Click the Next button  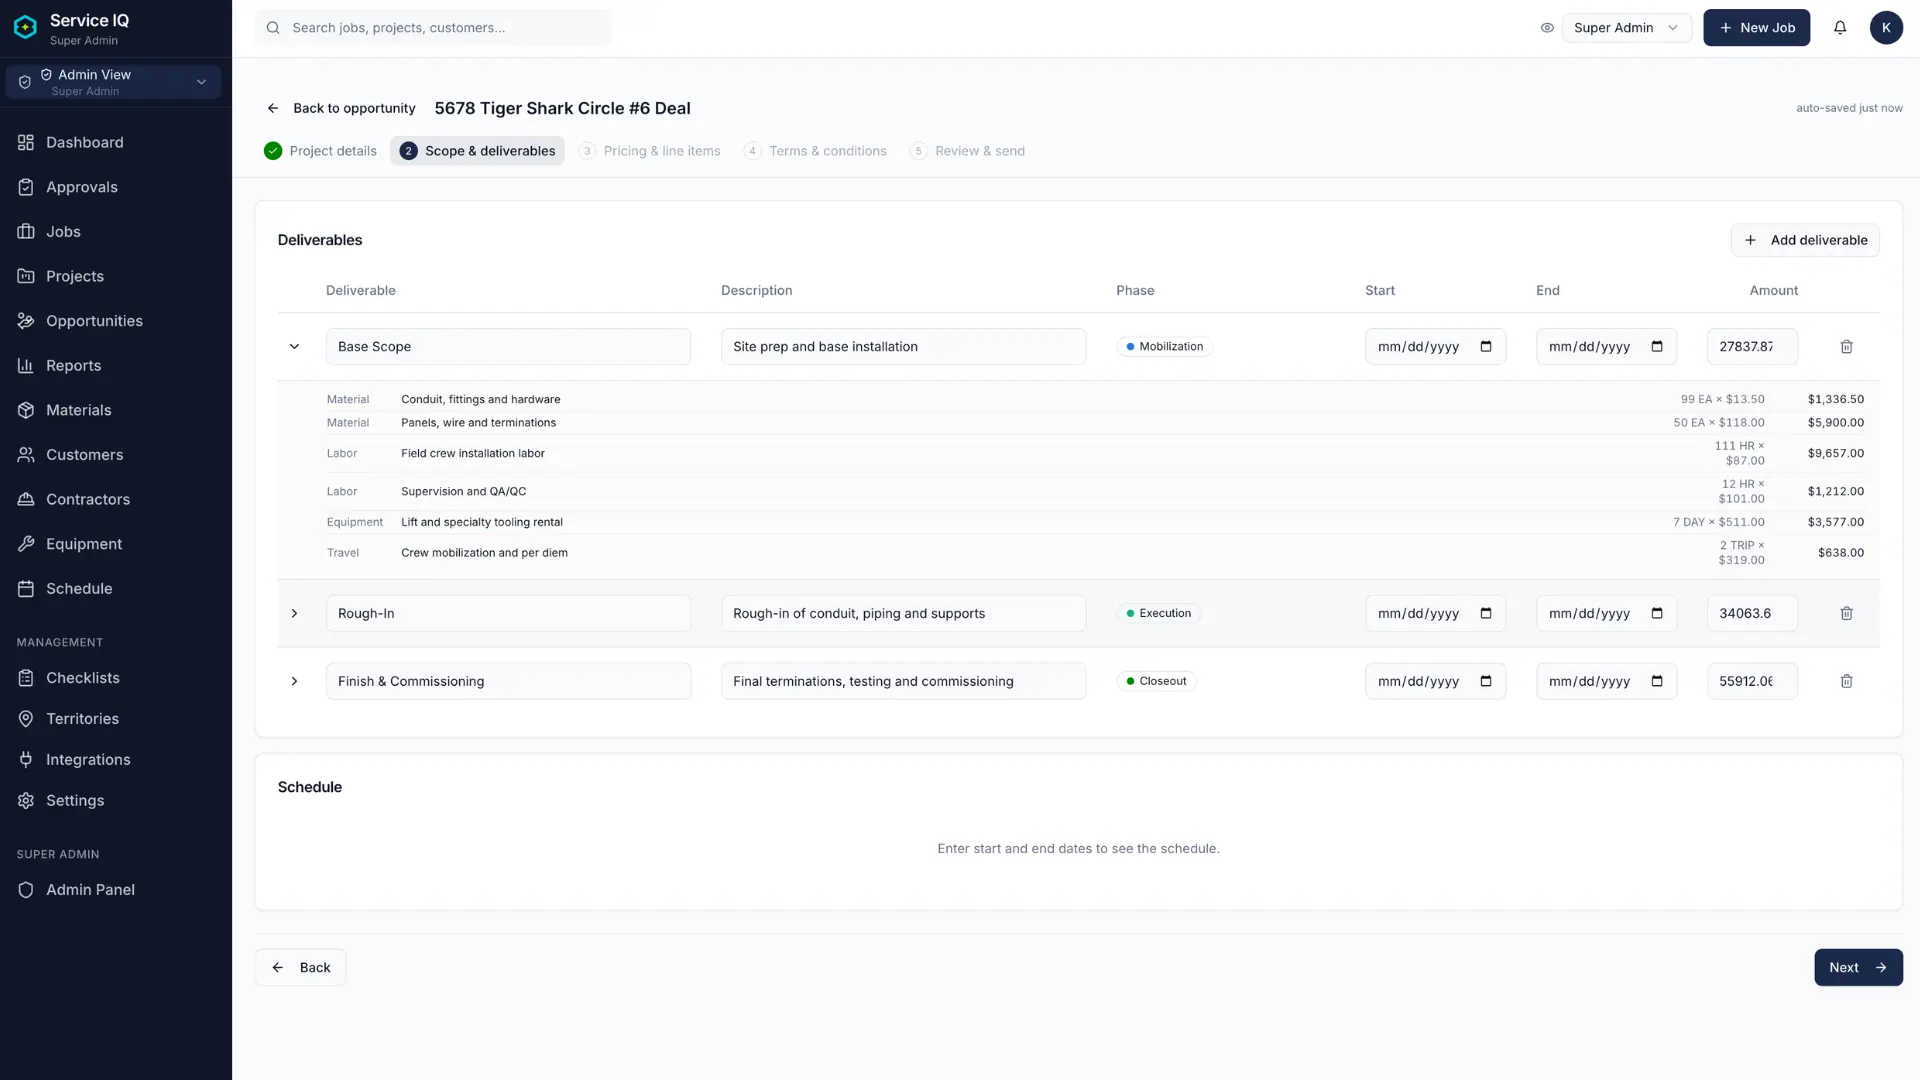click(x=1858, y=967)
